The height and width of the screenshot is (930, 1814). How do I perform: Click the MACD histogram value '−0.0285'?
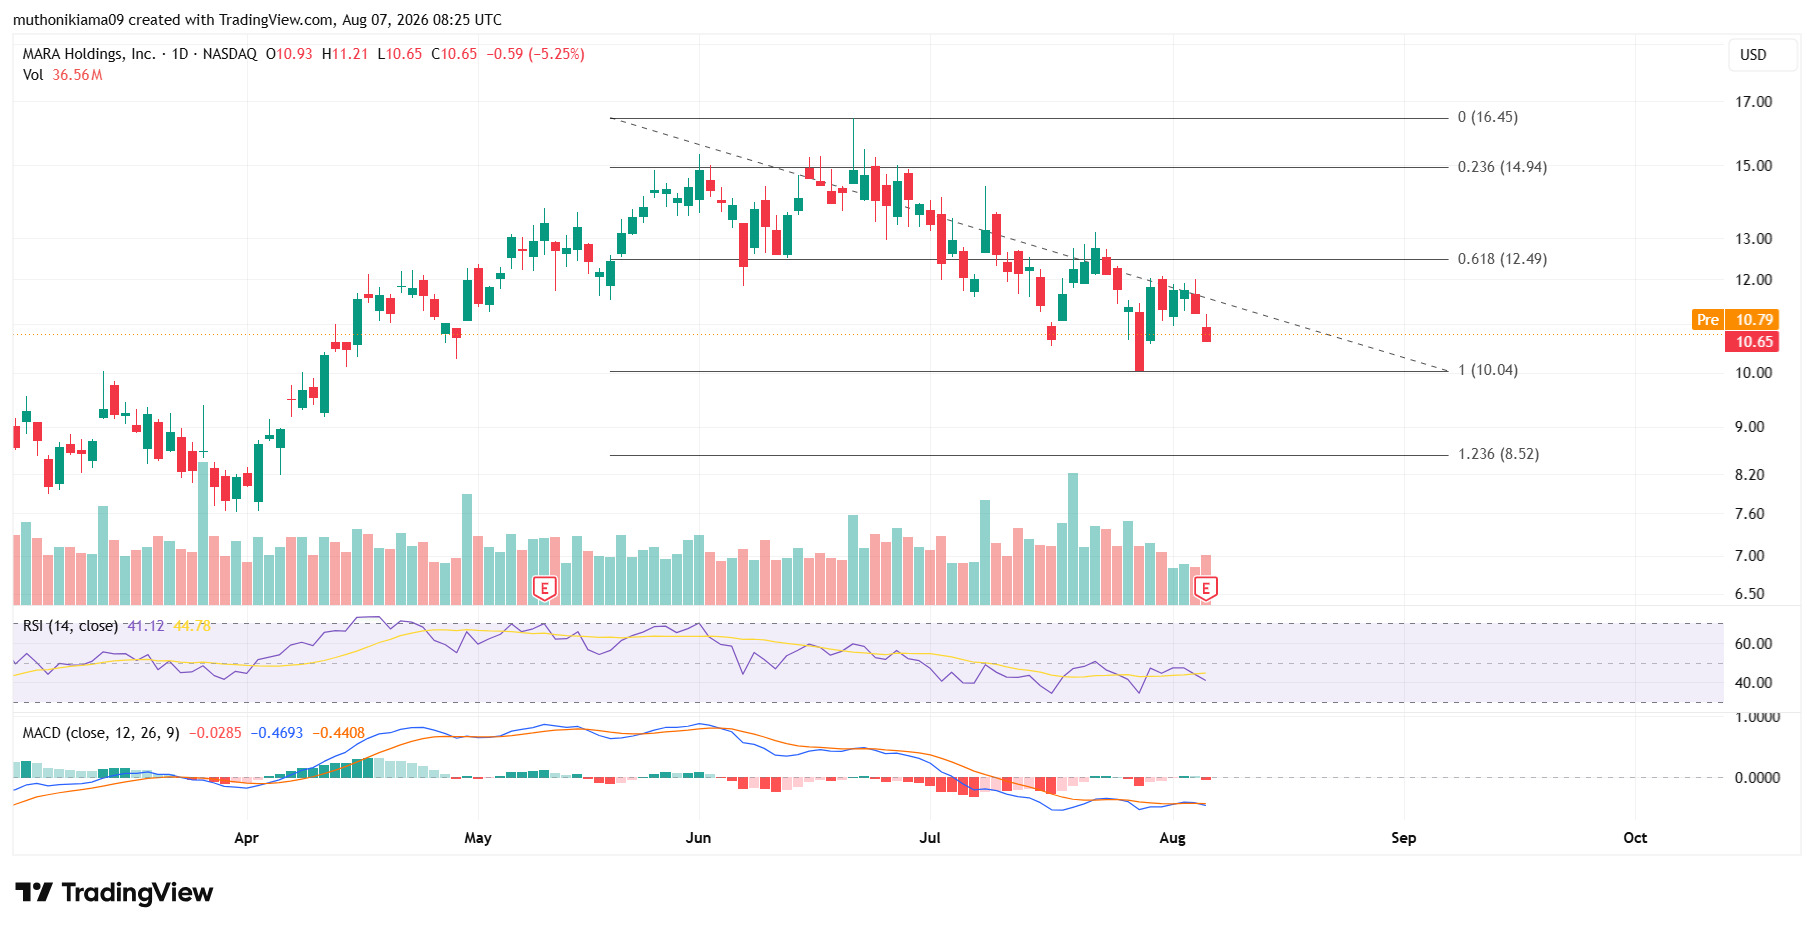coord(215,733)
